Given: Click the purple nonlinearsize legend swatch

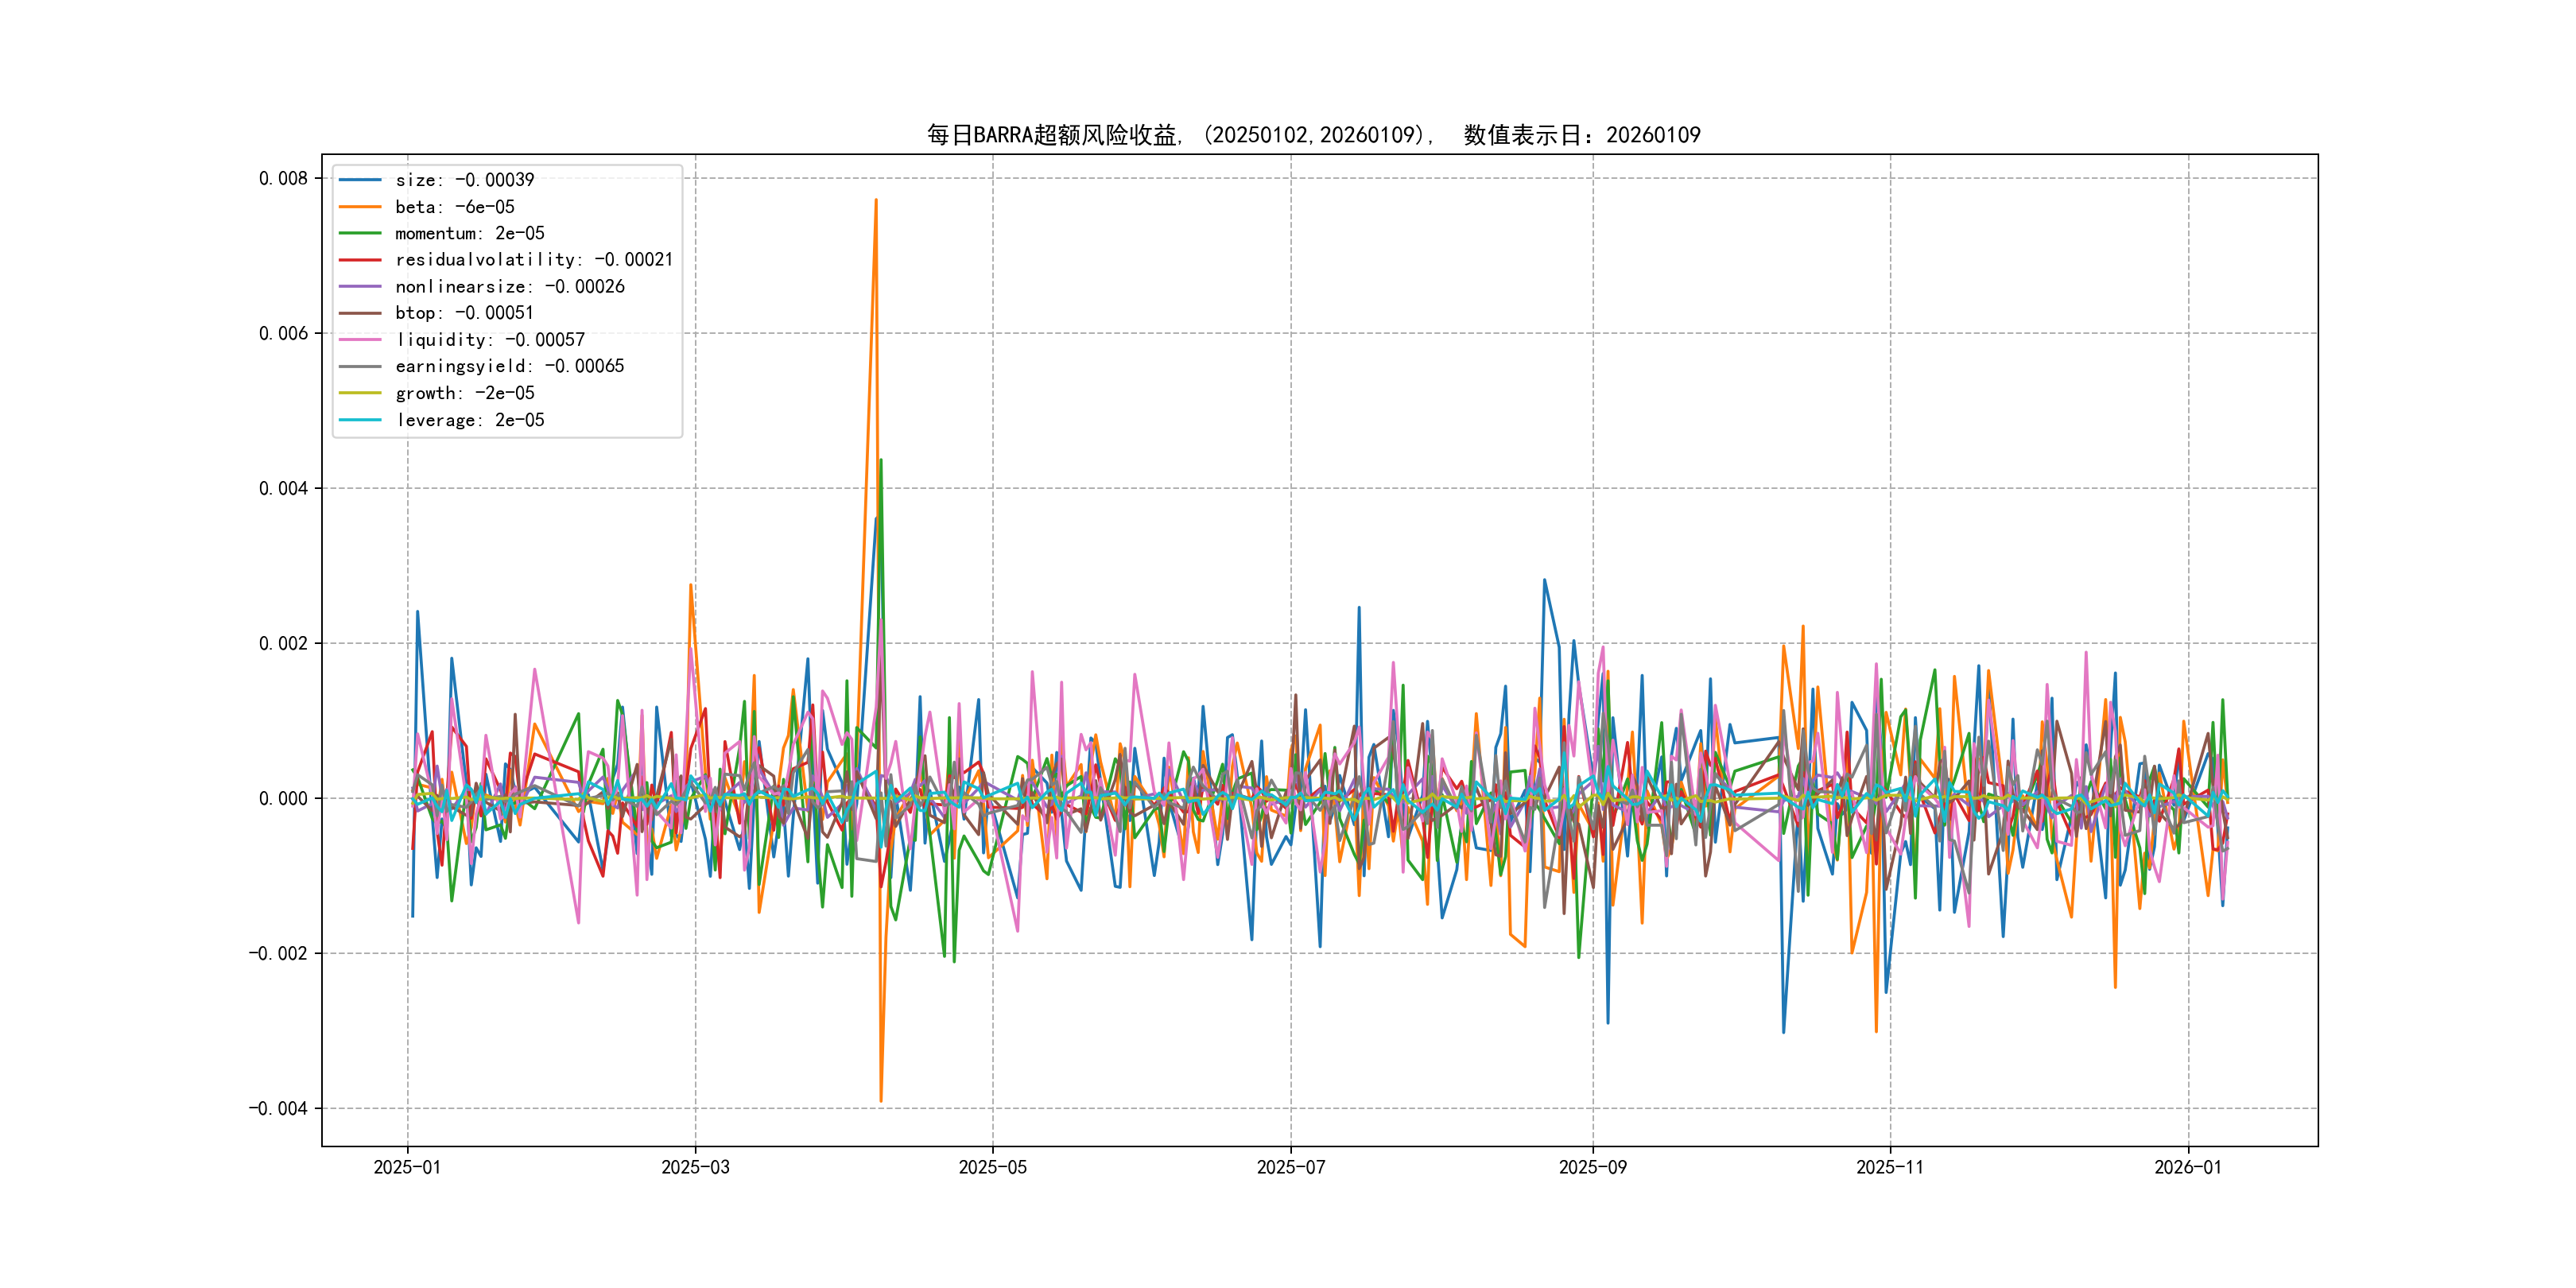Looking at the screenshot, I should (x=360, y=287).
